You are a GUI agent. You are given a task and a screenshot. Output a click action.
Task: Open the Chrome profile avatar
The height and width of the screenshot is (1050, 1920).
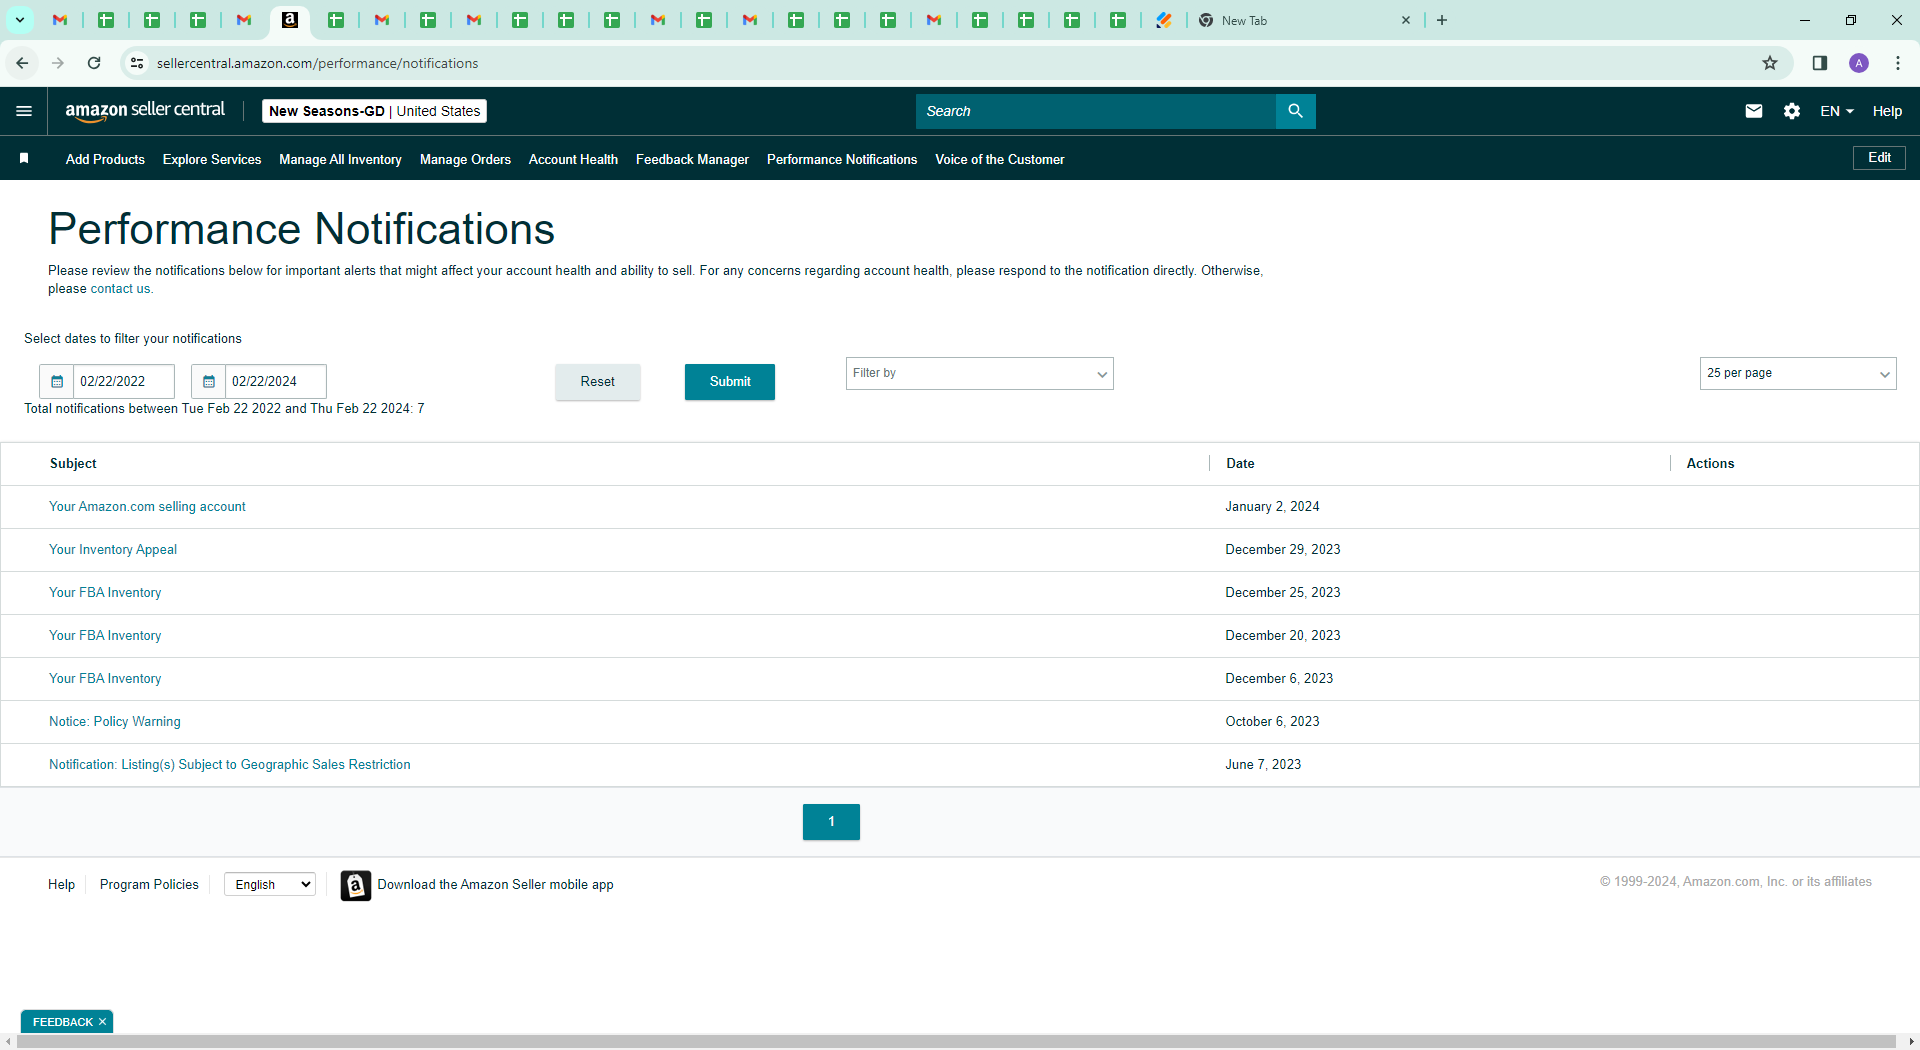(x=1859, y=63)
